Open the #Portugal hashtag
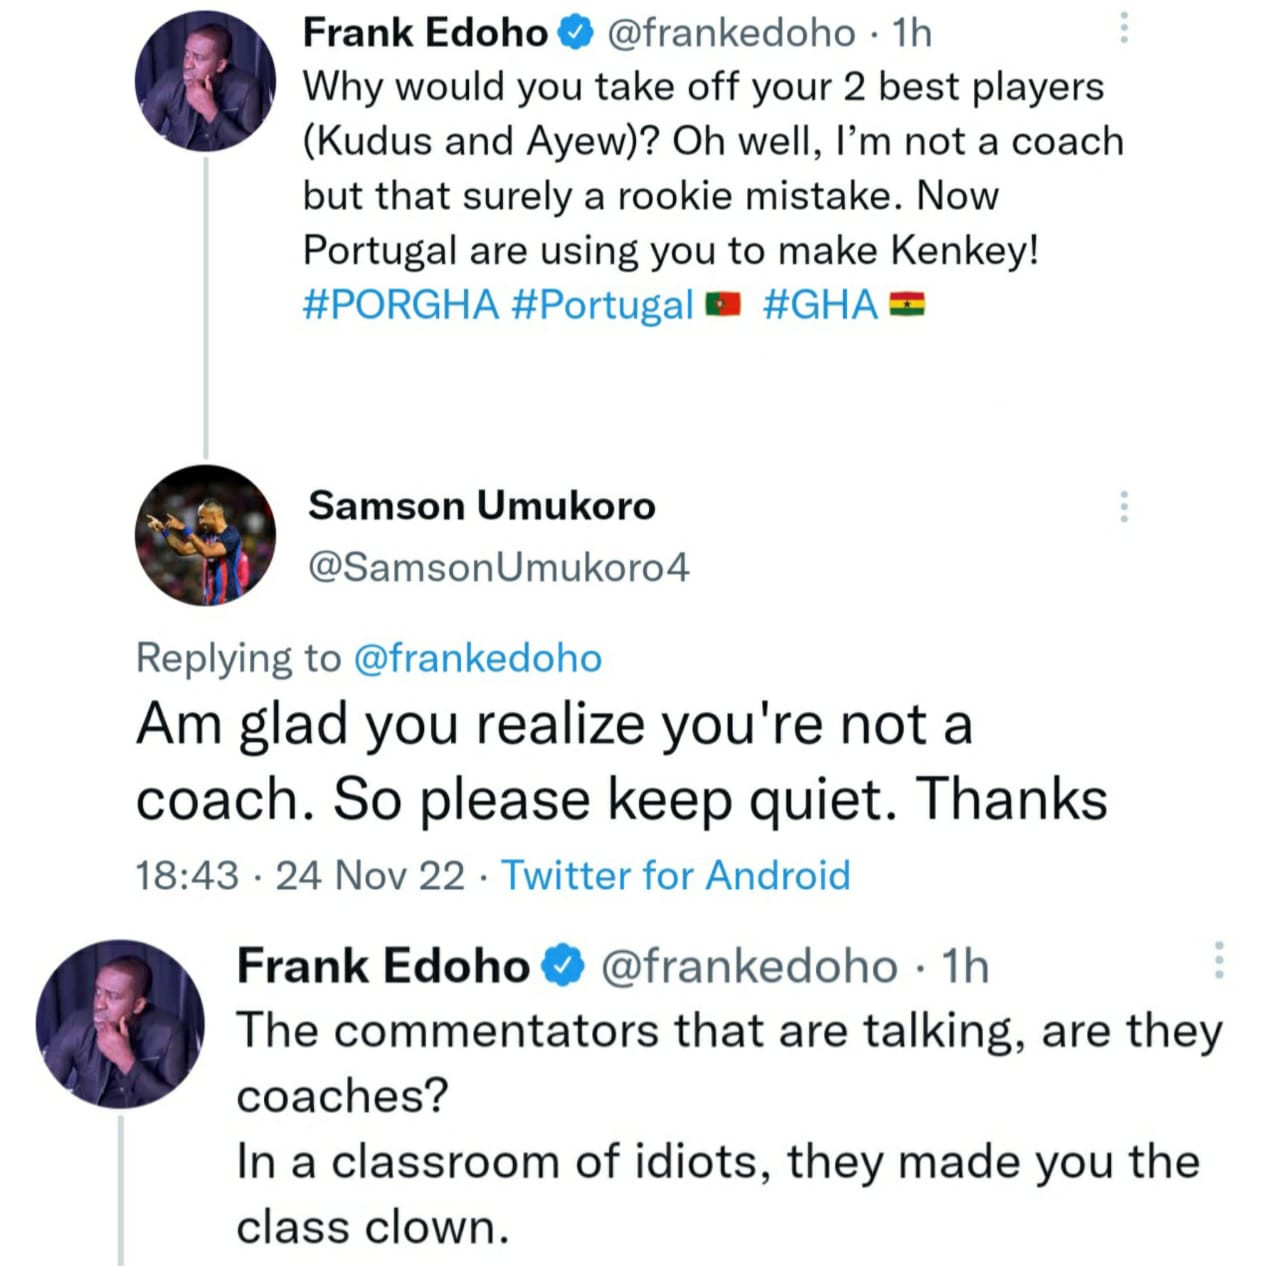 coord(602,304)
